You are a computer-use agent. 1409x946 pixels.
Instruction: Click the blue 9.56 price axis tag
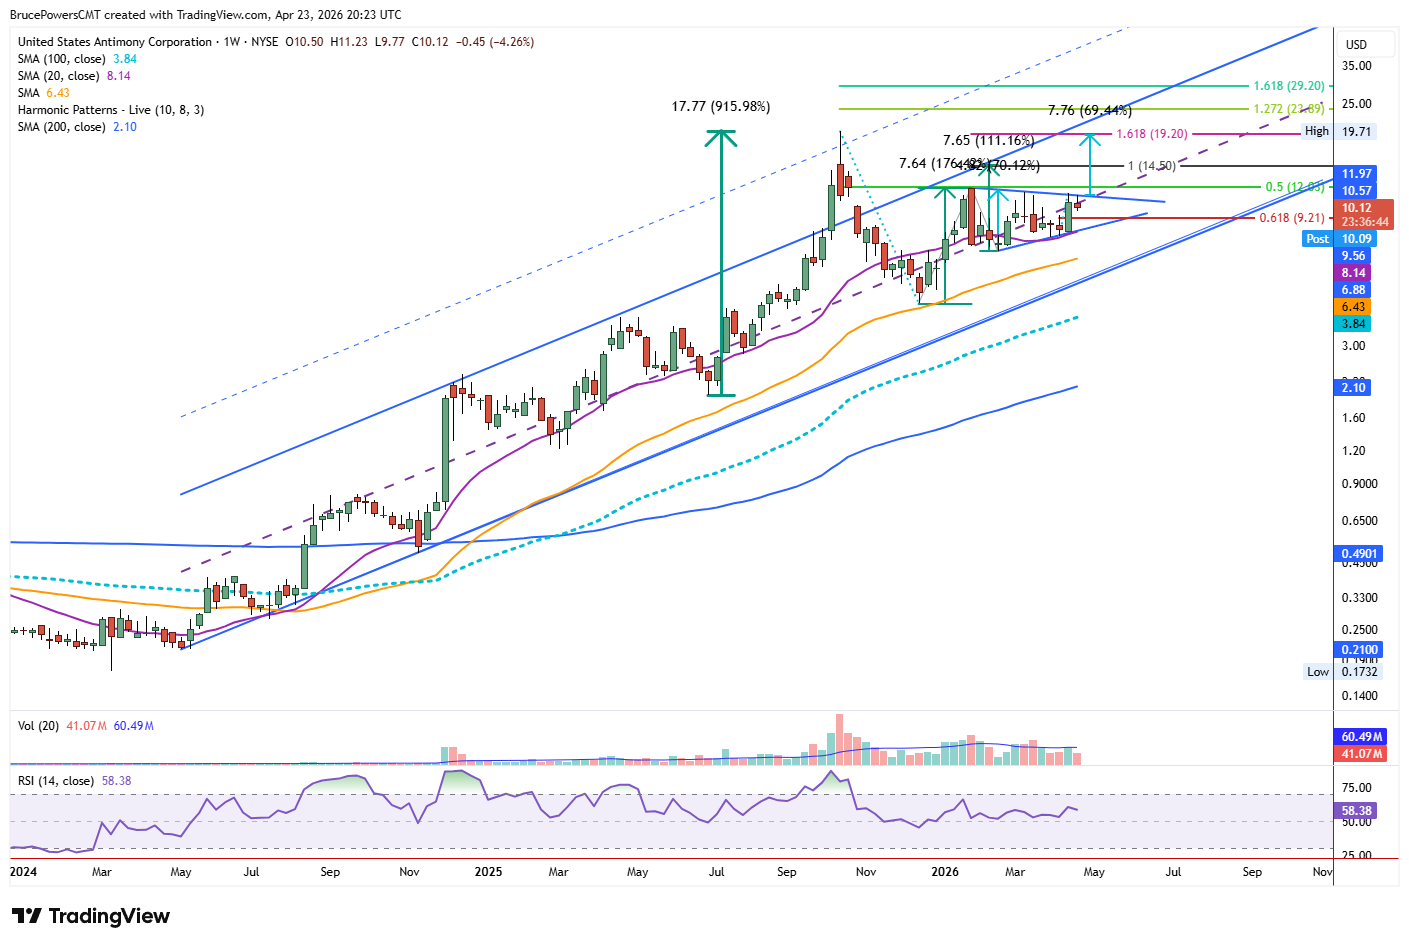[x=1354, y=256]
